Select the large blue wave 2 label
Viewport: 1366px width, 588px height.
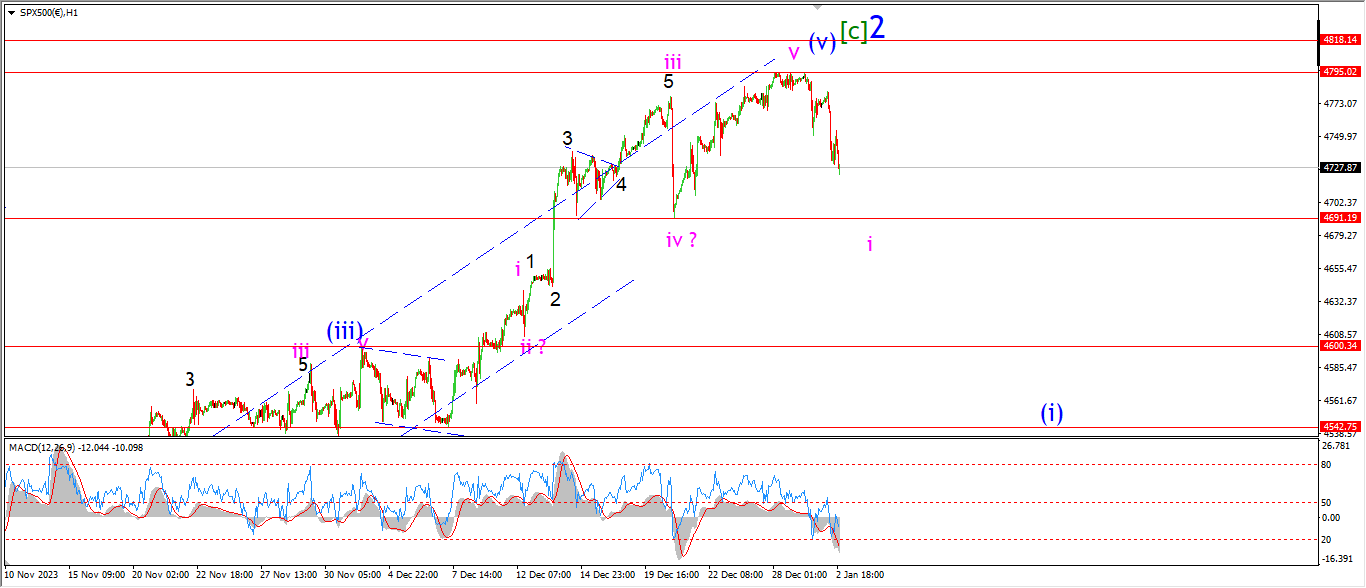coord(876,28)
